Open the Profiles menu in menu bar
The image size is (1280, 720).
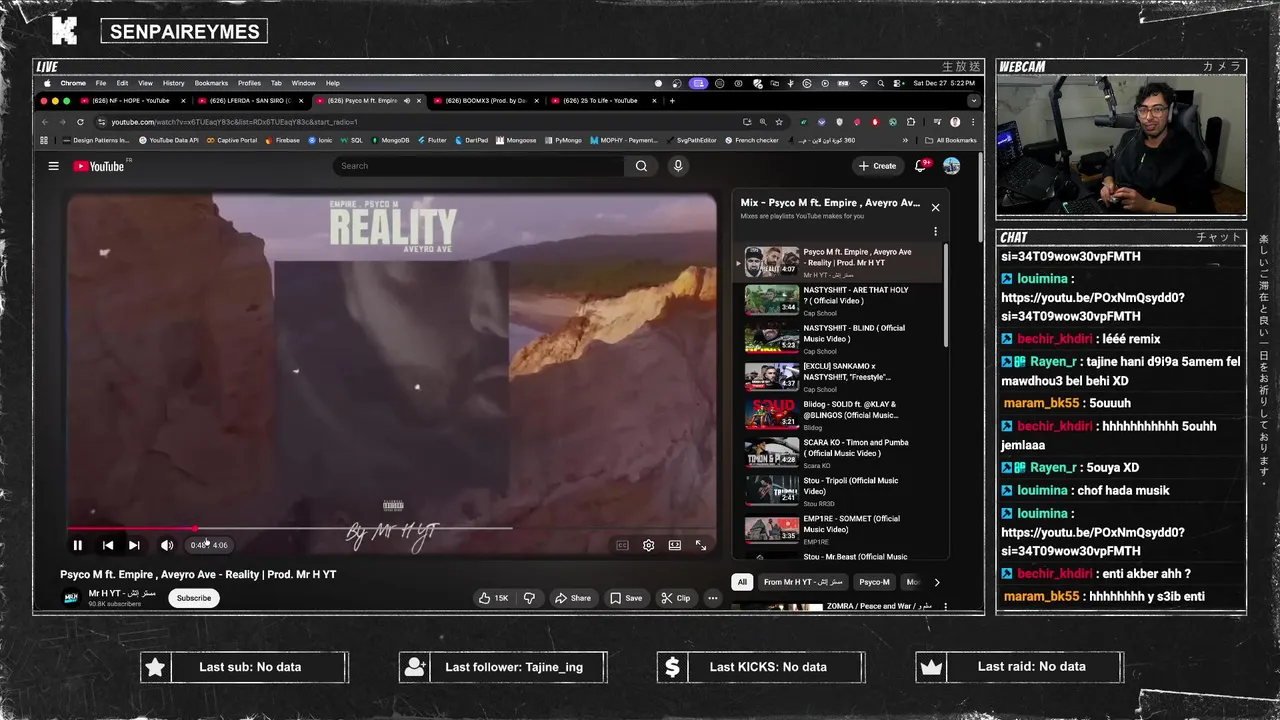(249, 83)
